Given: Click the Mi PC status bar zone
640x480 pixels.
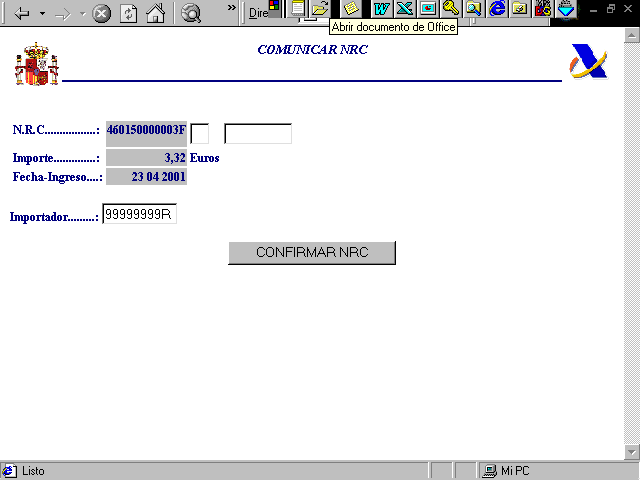Looking at the screenshot, I should pyautogui.click(x=515, y=471).
